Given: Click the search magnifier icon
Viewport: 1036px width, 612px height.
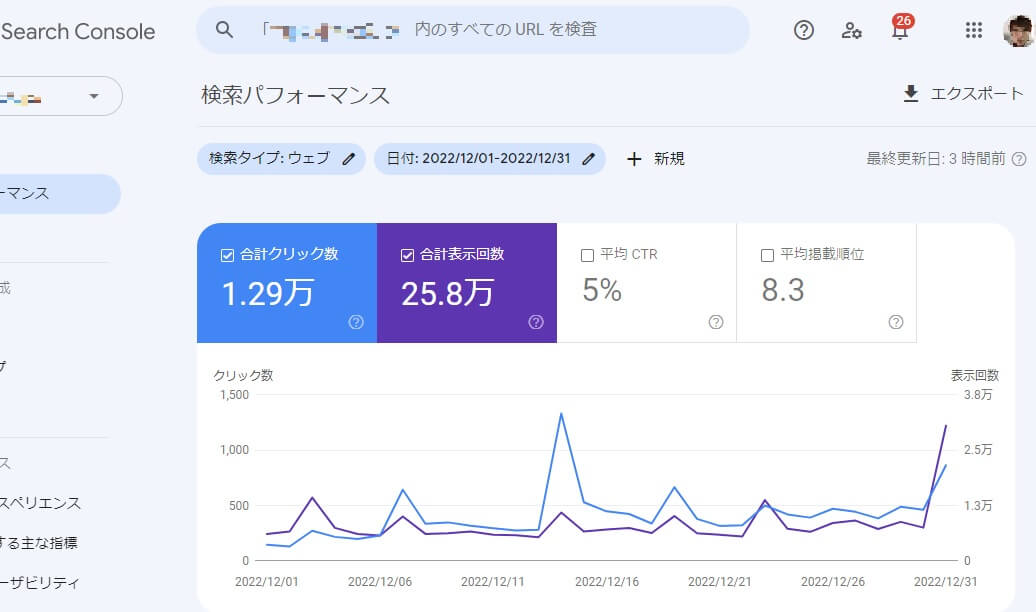Looking at the screenshot, I should [225, 30].
